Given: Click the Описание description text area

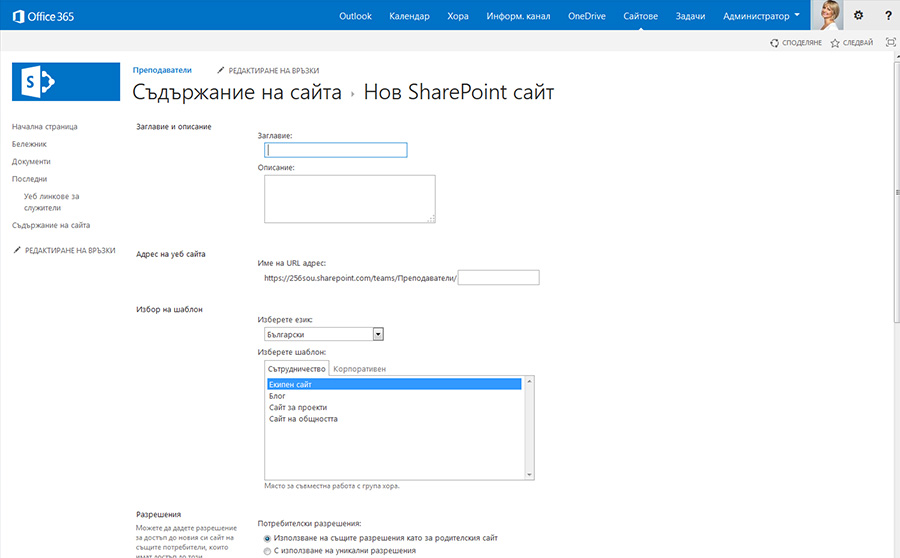Looking at the screenshot, I should point(350,199).
